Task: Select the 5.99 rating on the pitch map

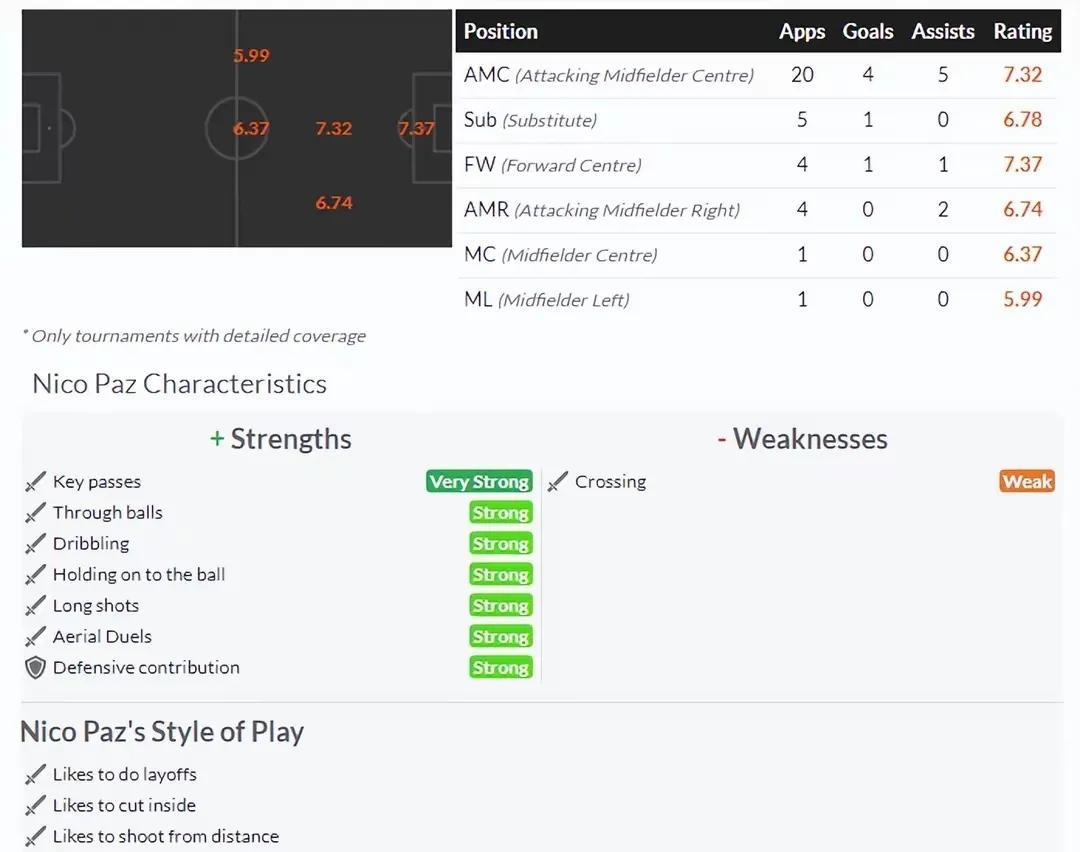Action: [x=251, y=56]
